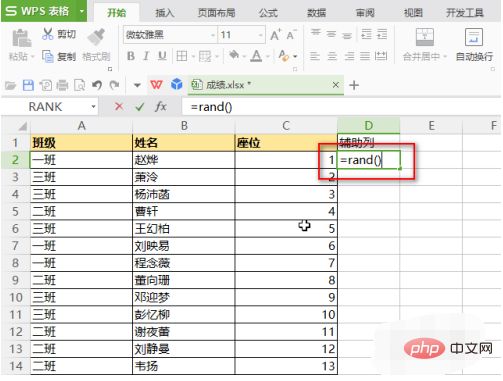Click the print icon
This screenshot has width=503, height=381.
[x=62, y=85]
